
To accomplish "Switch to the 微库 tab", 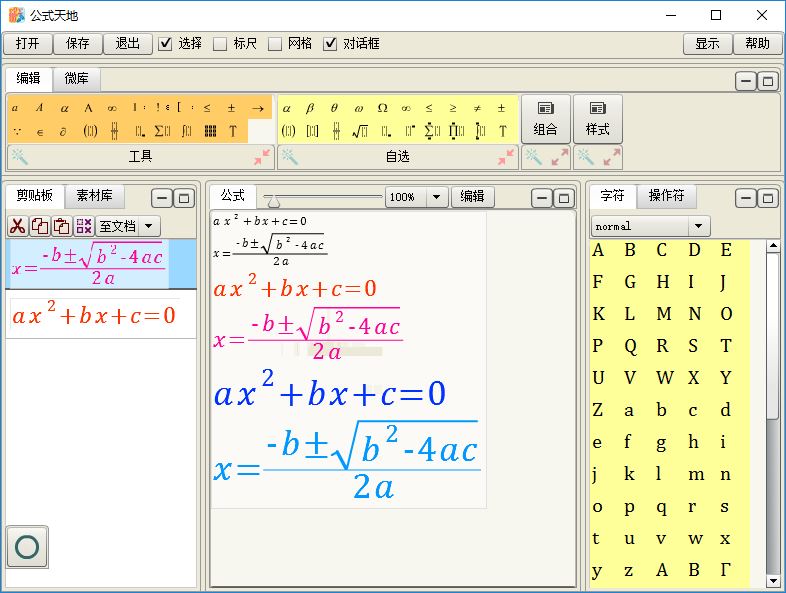I will [x=76, y=79].
